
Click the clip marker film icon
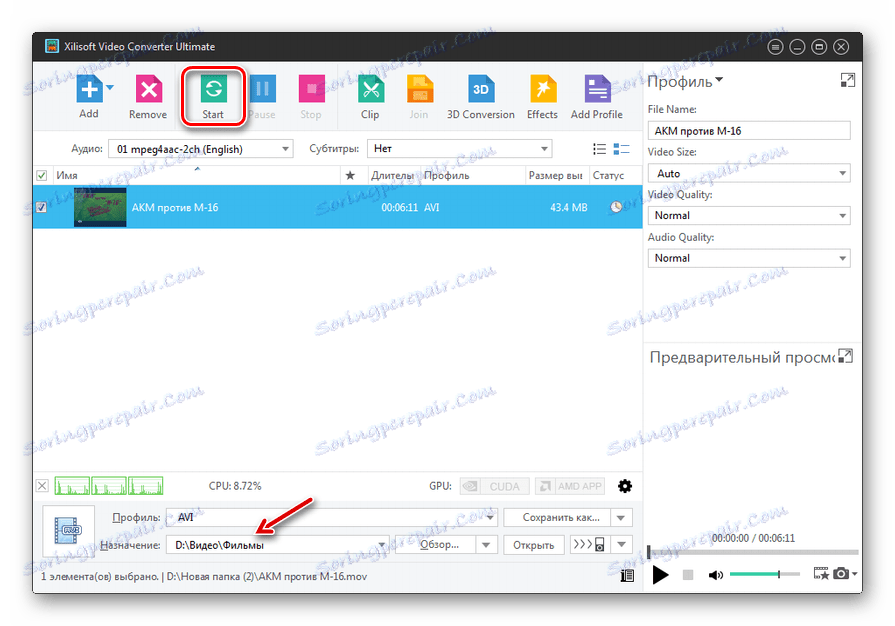pyautogui.click(x=821, y=574)
